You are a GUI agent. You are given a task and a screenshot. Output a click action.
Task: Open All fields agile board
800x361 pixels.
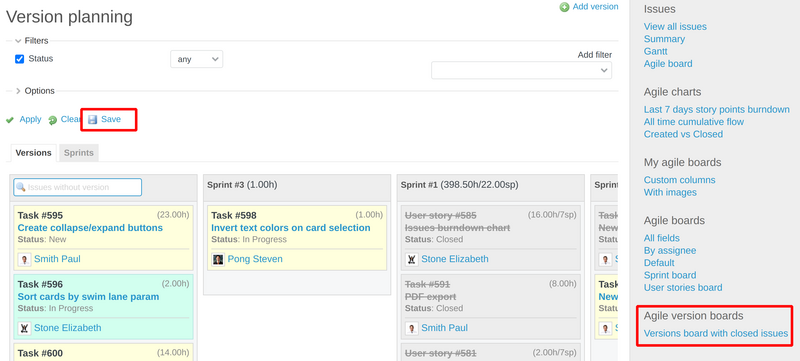[662, 238]
